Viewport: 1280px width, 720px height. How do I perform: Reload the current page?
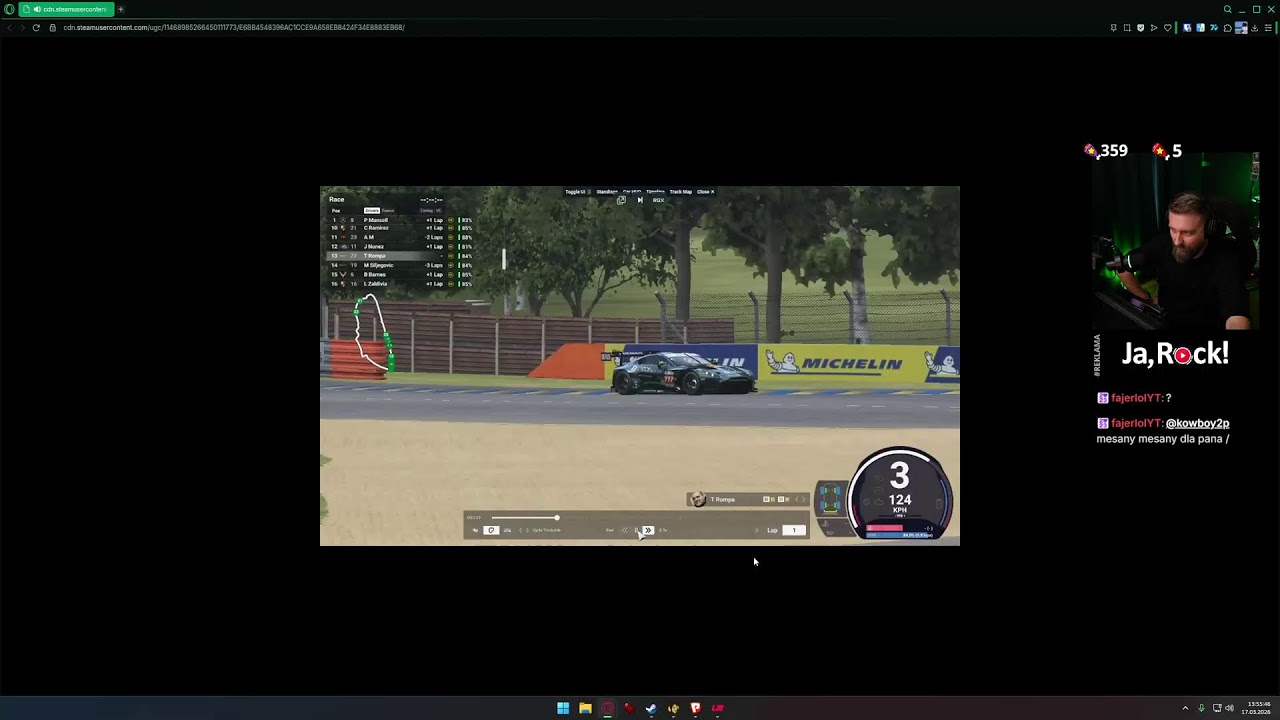click(36, 27)
